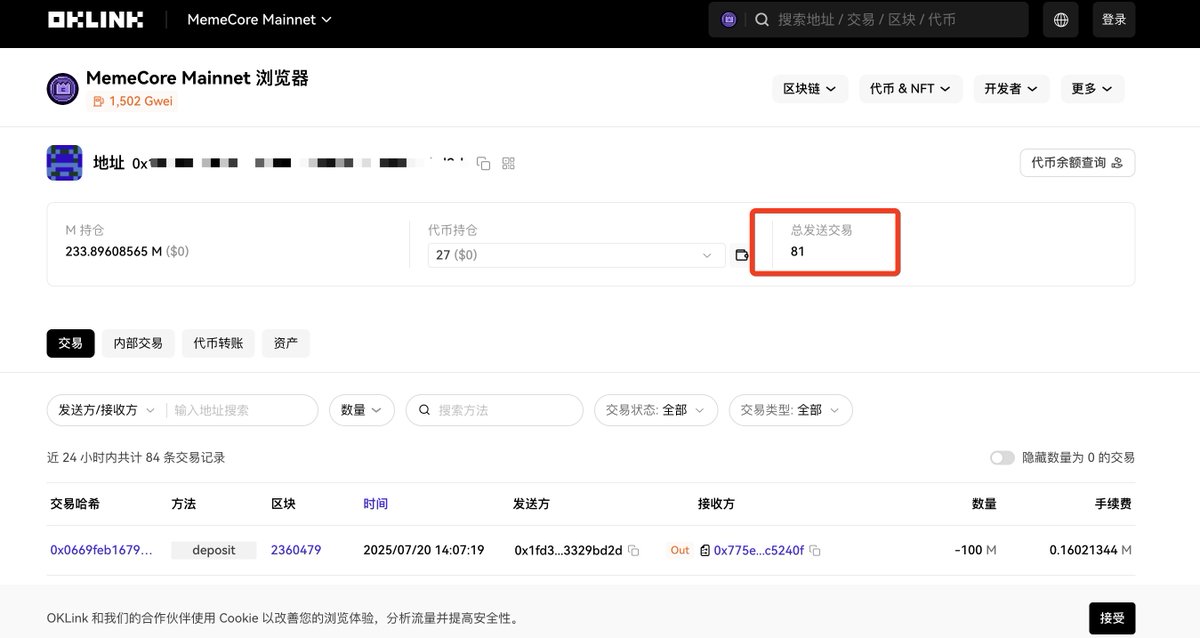Click the 近 24 小时内共计 84 条交易记录 text
Viewport: 1200px width, 638px height.
(136, 458)
